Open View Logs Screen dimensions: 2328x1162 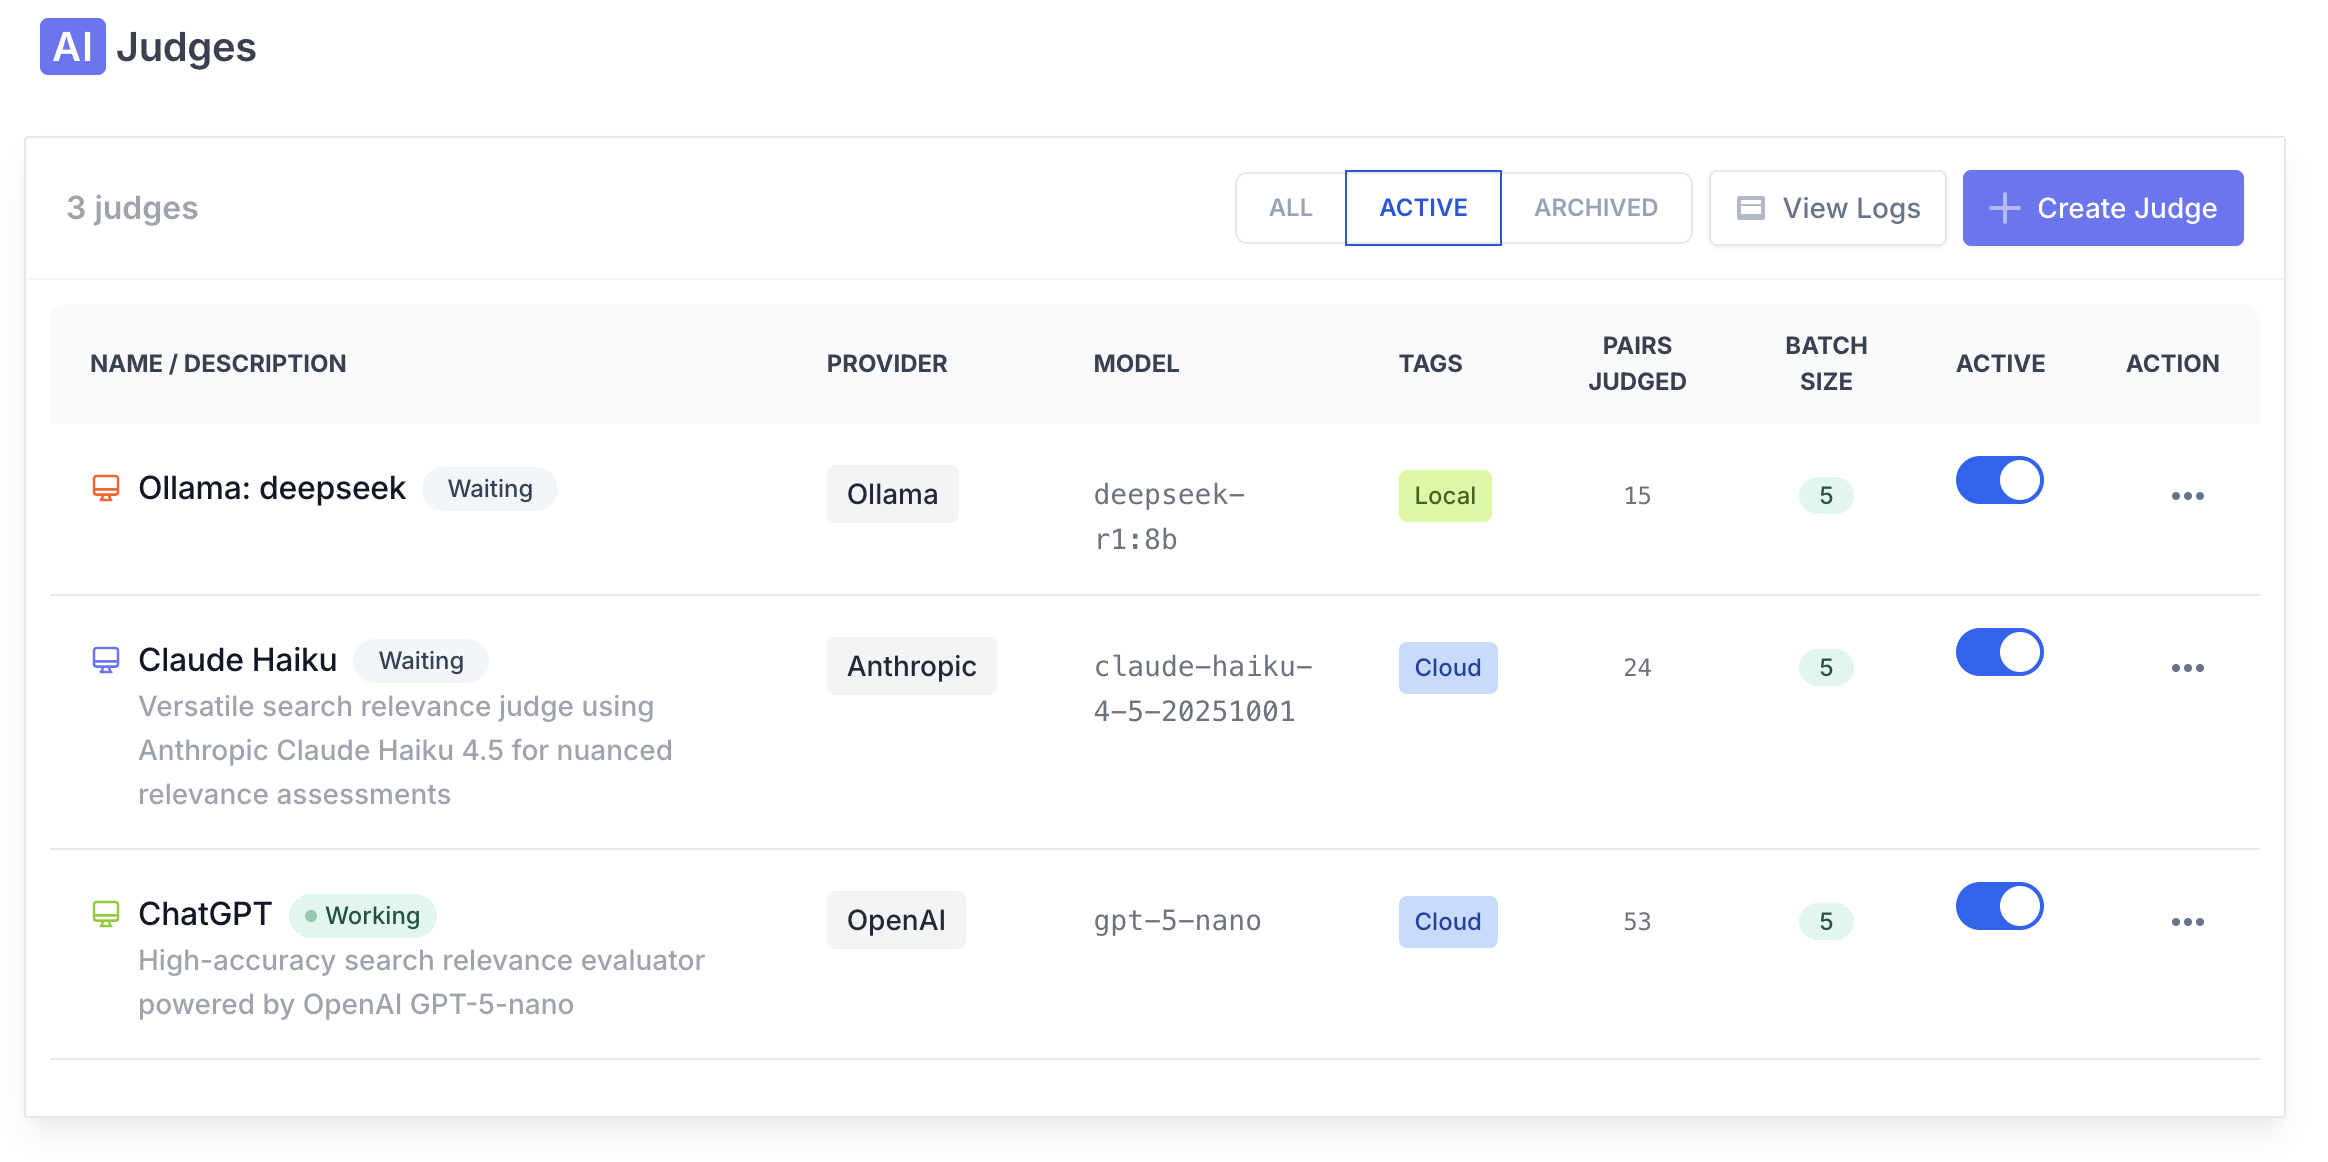pos(1827,207)
